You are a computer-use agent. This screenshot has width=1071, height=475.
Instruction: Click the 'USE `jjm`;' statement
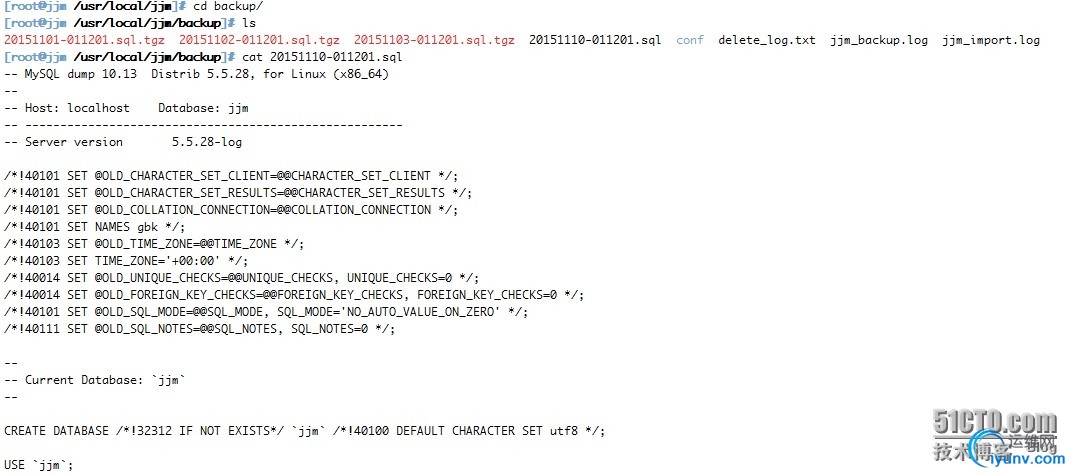(x=39, y=465)
